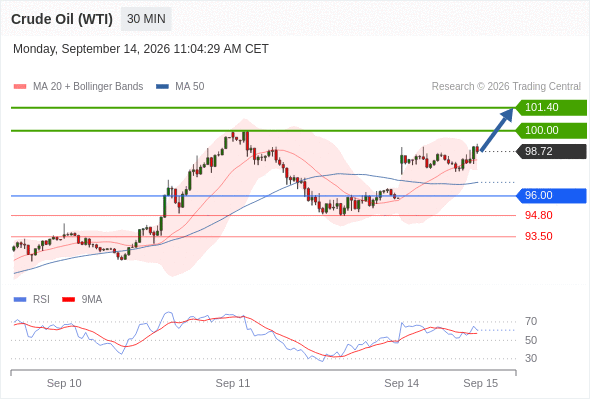Viewport: 590px width, 400px height.
Task: Click the 101.40 resistance price tag
Action: [551, 108]
